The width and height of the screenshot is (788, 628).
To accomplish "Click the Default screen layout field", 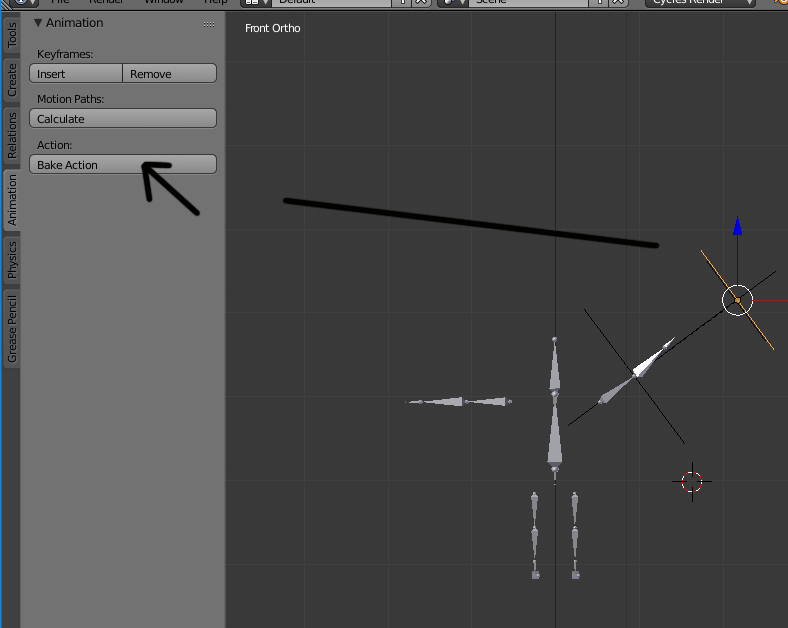I will (x=332, y=3).
